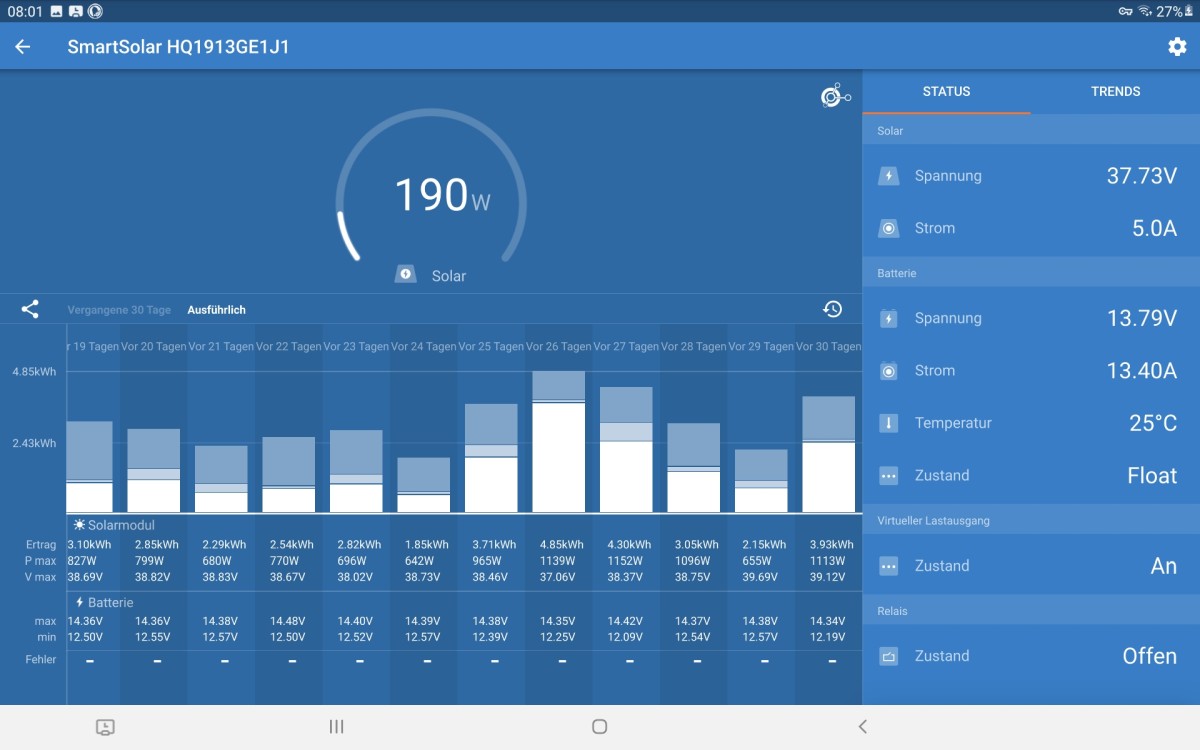Open the settings gear icon
Viewport: 1200px width, 750px height.
coord(1177,47)
